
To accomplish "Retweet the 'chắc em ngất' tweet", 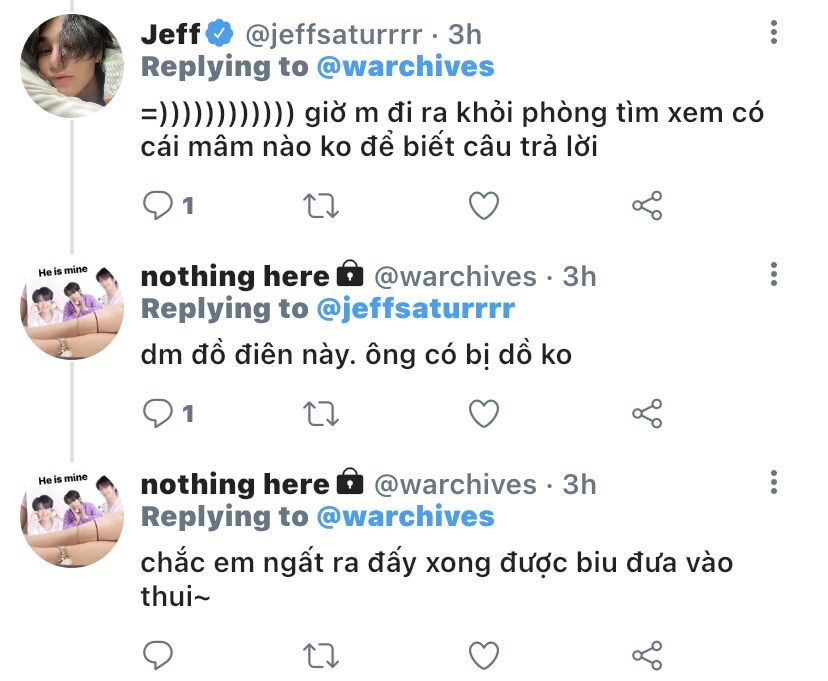I will pyautogui.click(x=321, y=655).
